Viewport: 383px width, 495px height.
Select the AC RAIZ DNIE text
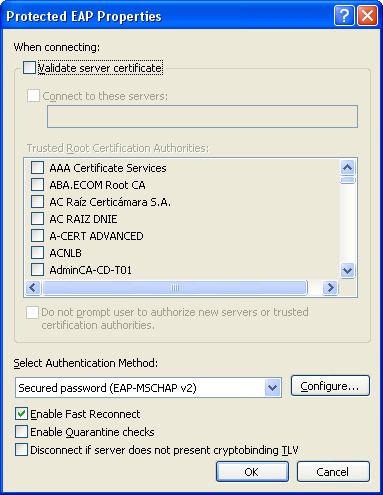[83, 219]
